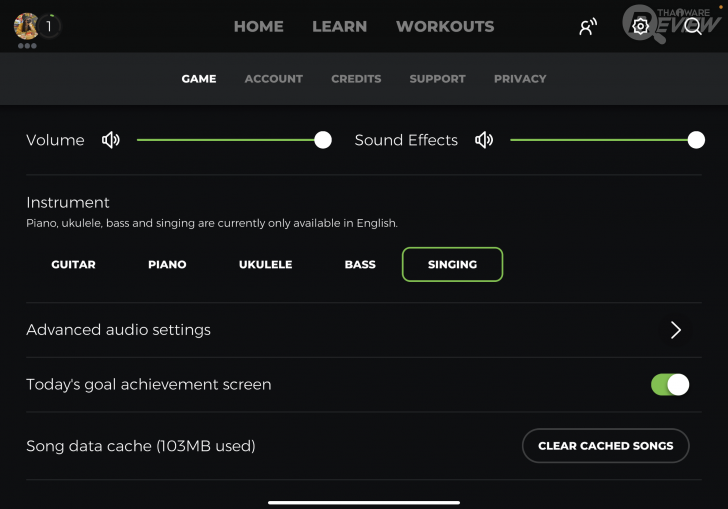Viewport: 728px width, 509px height.
Task: Mute the Sound Effects speaker icon
Action: 484,140
